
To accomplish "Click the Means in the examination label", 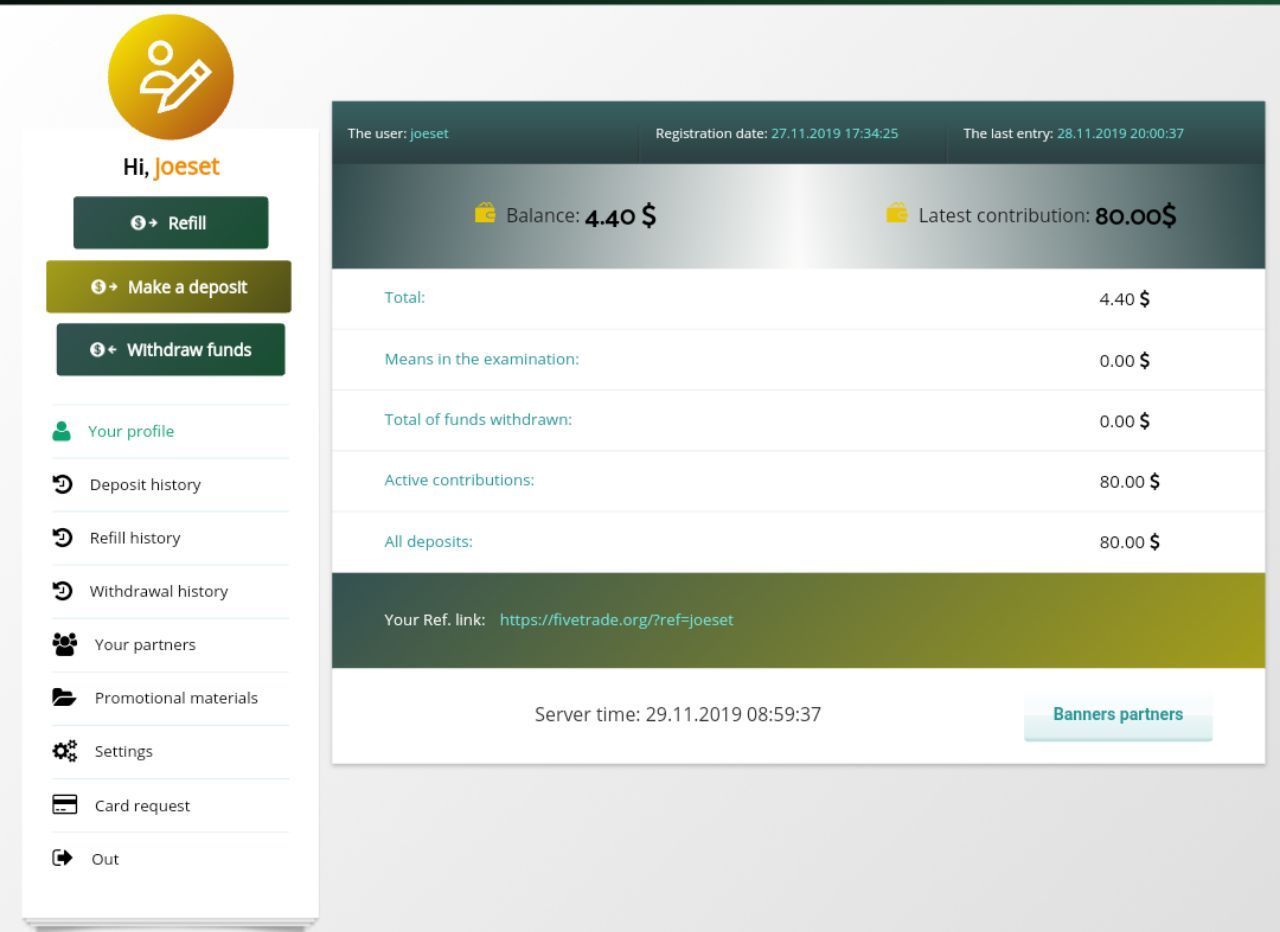I will pyautogui.click(x=482, y=359).
